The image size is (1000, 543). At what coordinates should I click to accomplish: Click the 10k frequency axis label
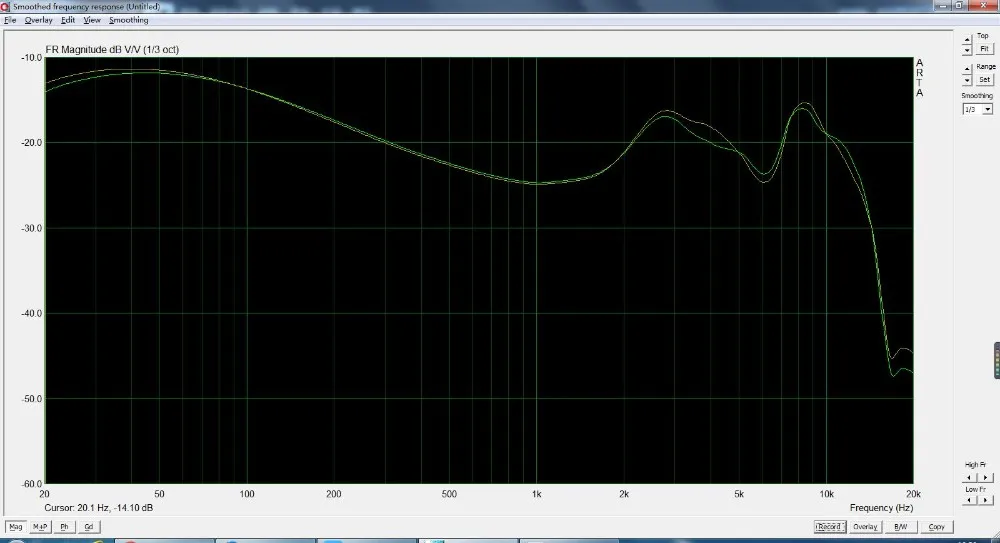(x=827, y=494)
